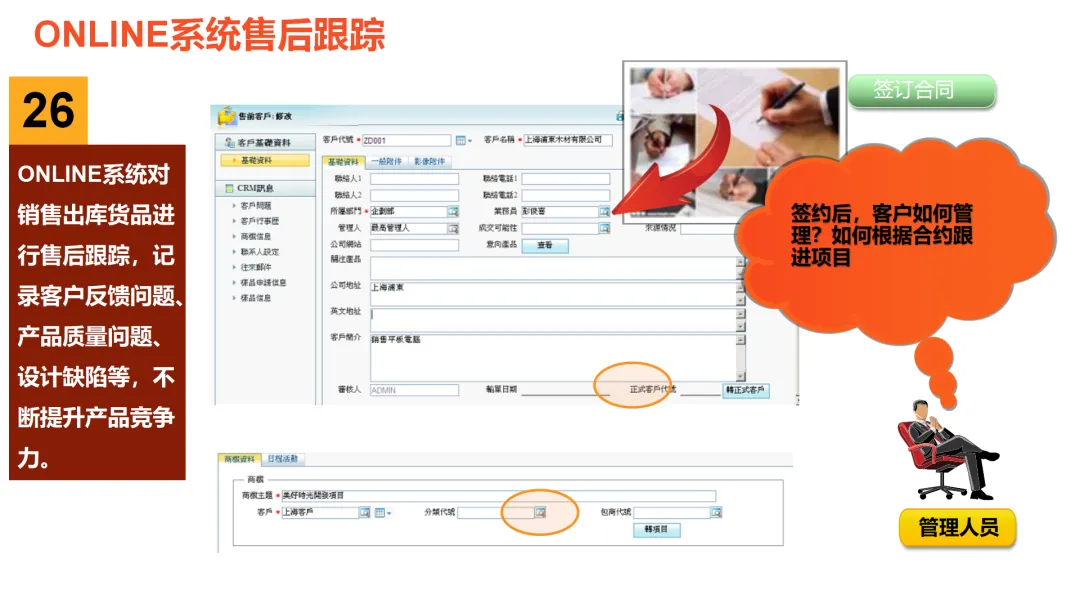This screenshot has height=608, width=1080.
Task: Click into 公司網站 field
Action: pos(415,245)
